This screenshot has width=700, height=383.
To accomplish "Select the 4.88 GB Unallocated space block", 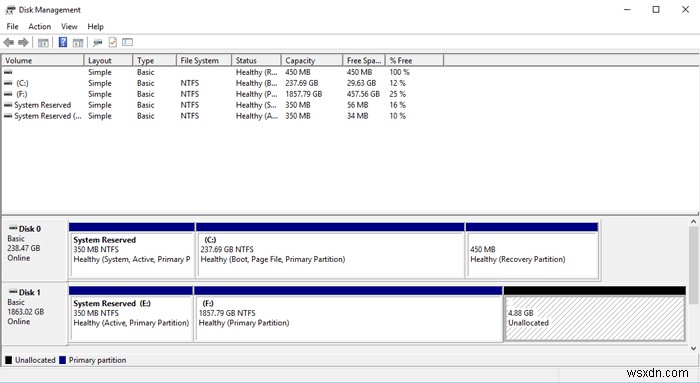I will 595,314.
